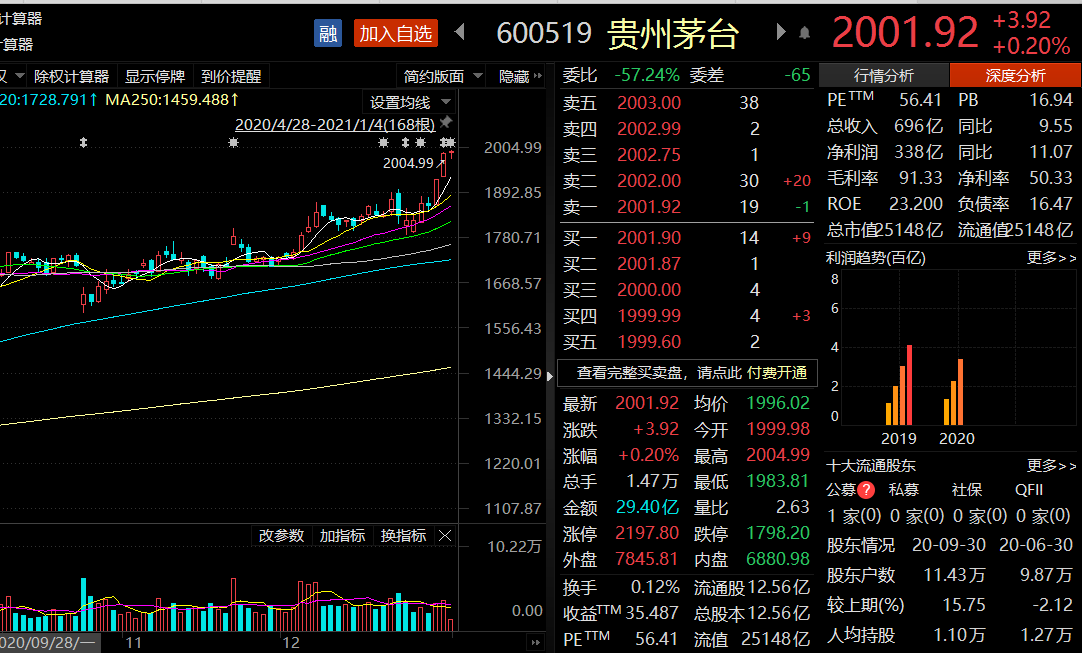1082x653 pixels.
Task: Click the 最高 value 2004.99
Action: (x=778, y=455)
